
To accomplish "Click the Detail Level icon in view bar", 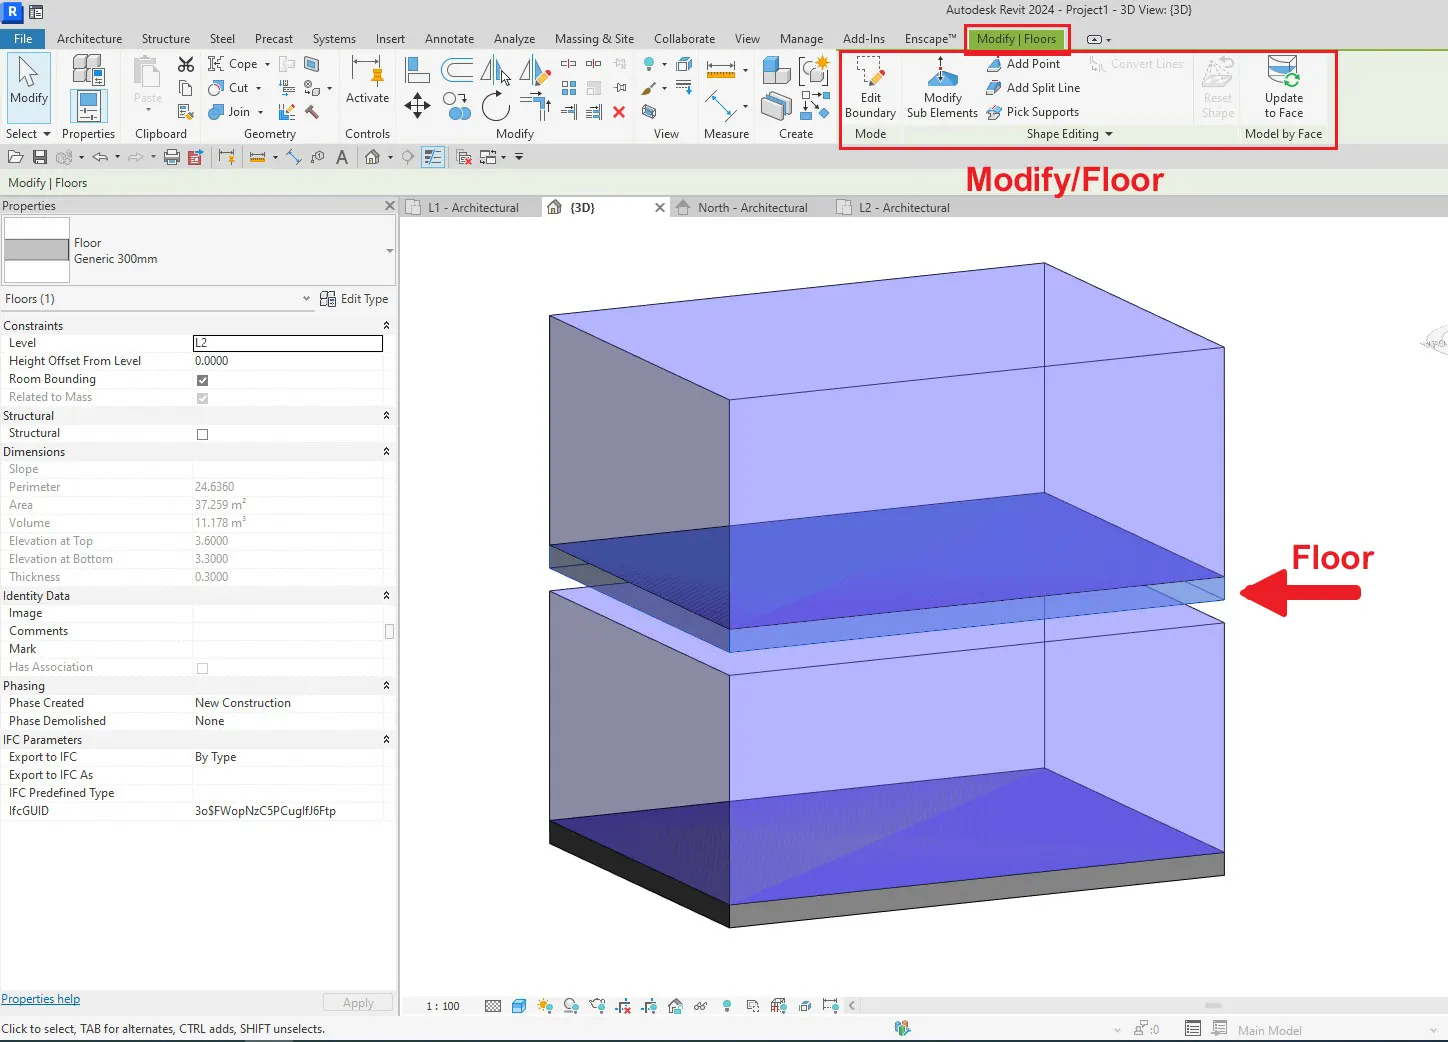I will 493,1006.
